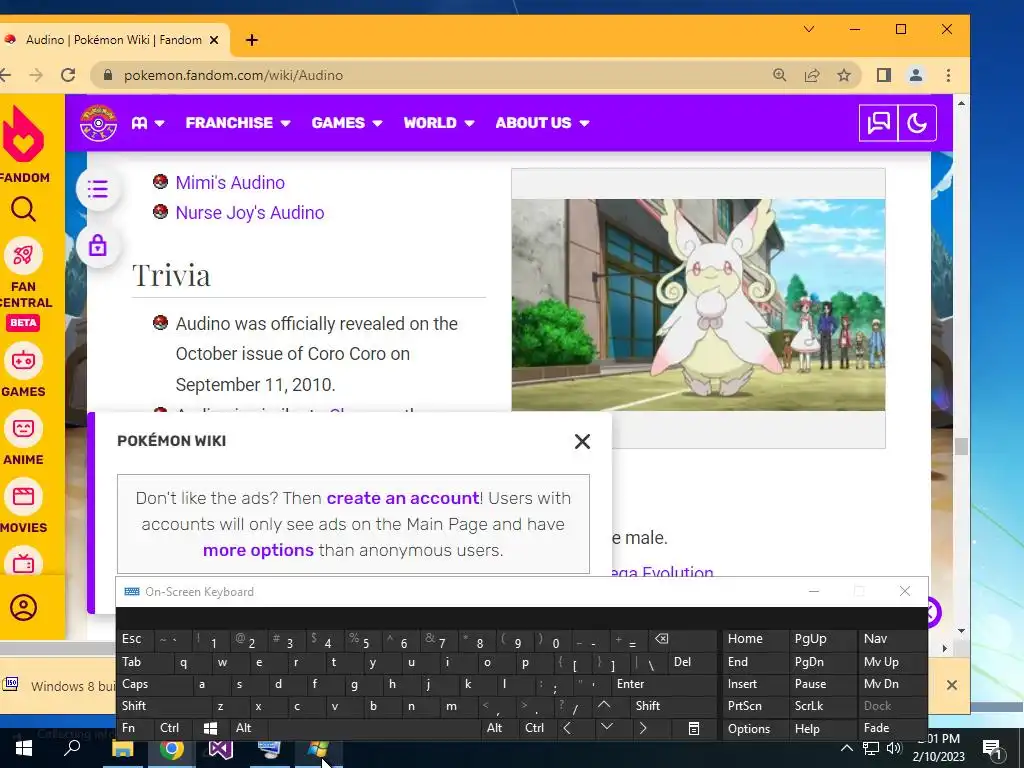
Task: Toggle left Ctrl key on On-Screen Keyboard
Action: point(172,728)
